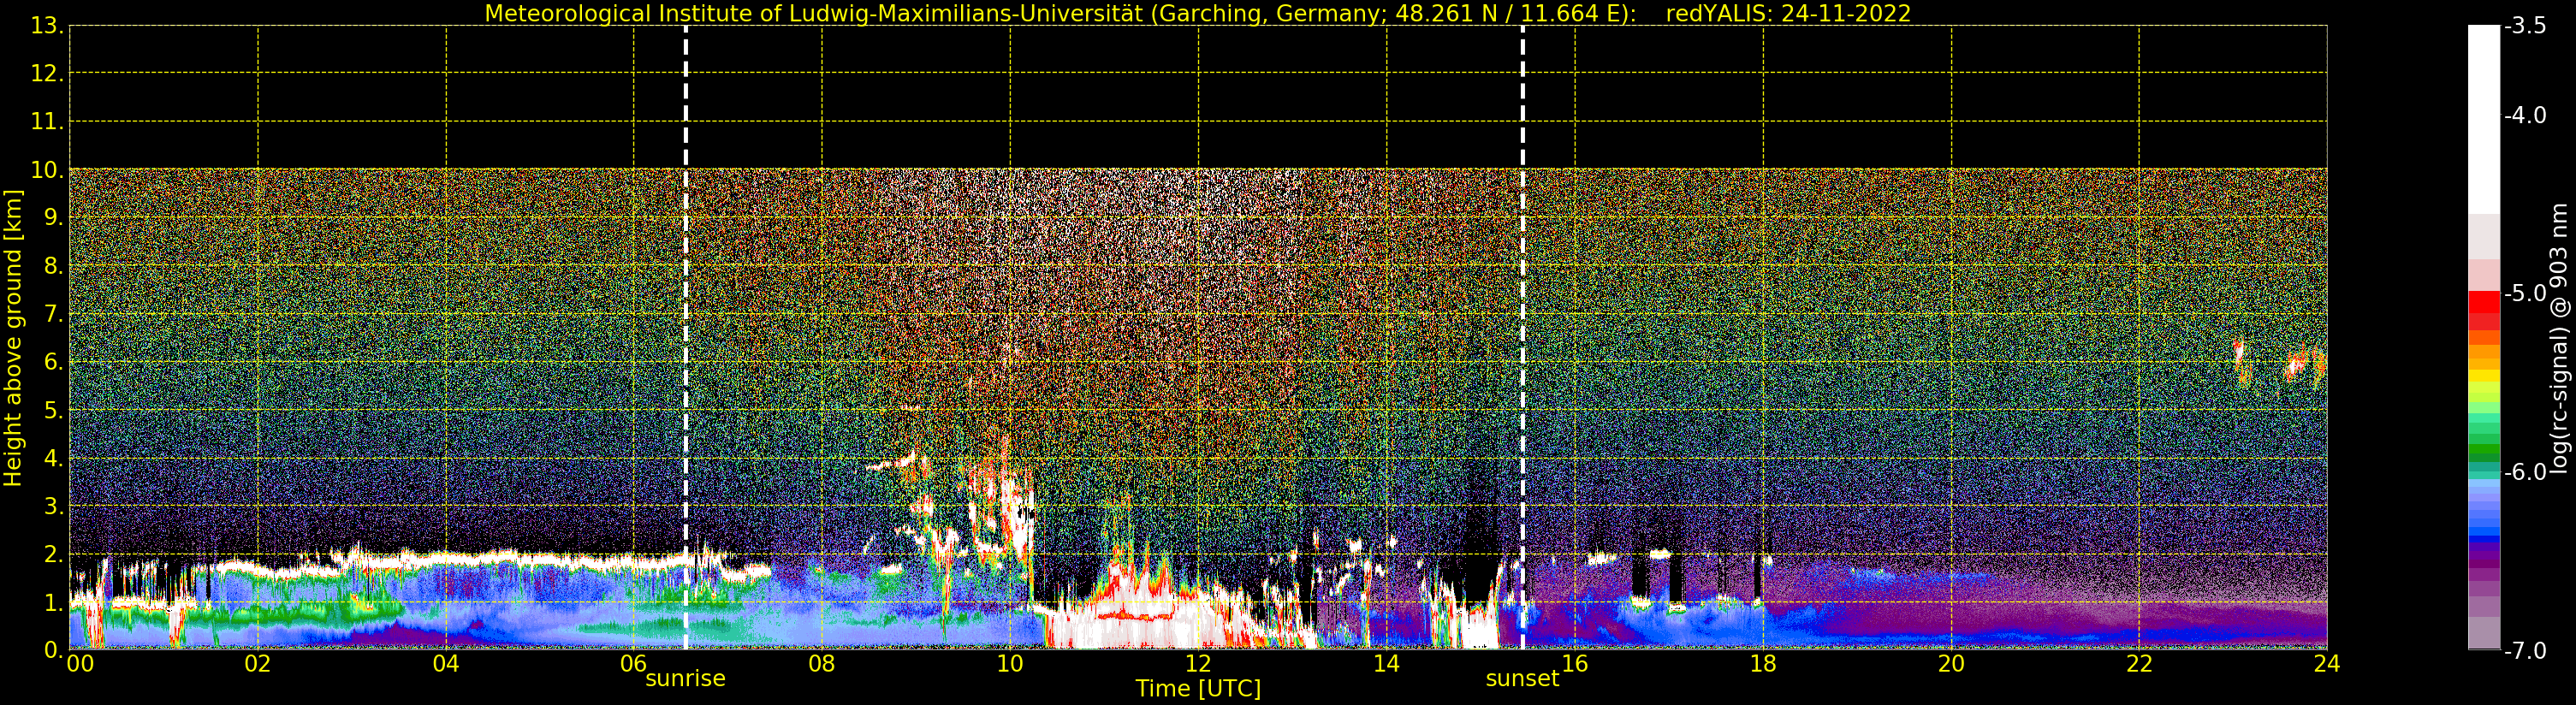
Task: Click the "7." tick on the height axis
Action: coord(54,315)
